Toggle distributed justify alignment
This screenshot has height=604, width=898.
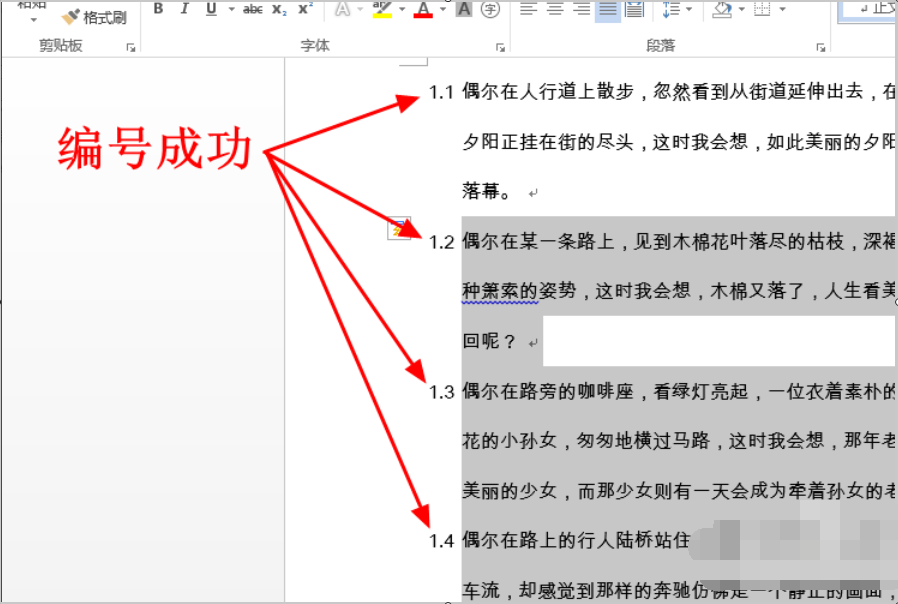pyautogui.click(x=633, y=10)
